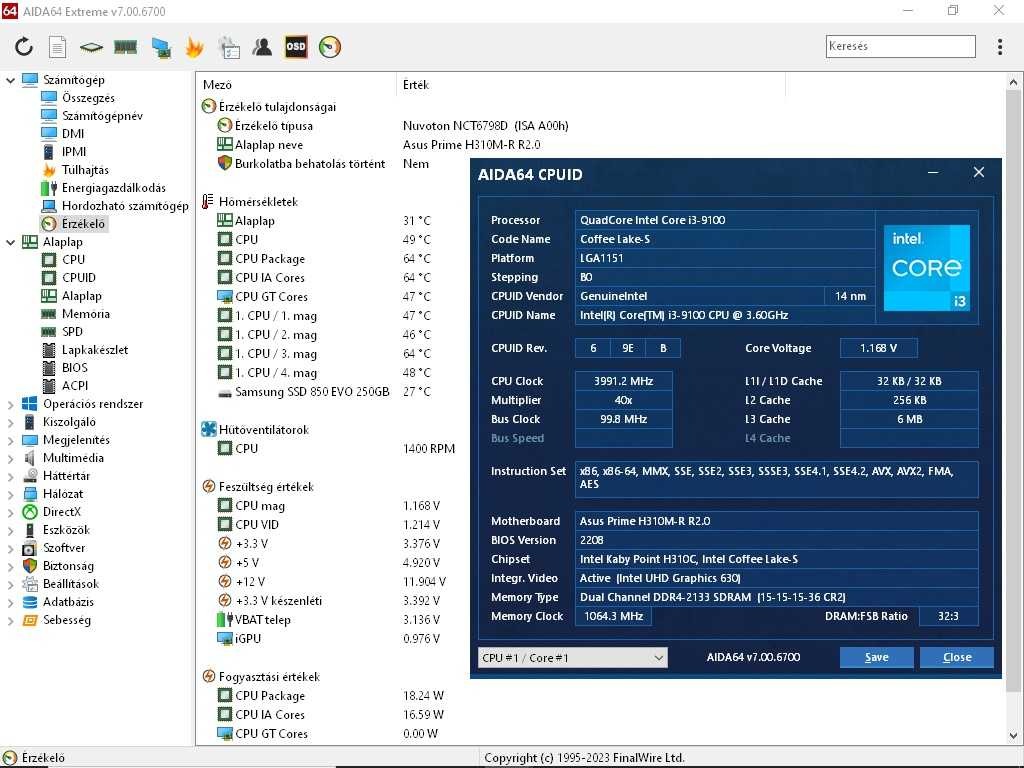Viewport: 1024px width, 768px height.
Task: Select the 1400 RPM fan value
Action: click(428, 449)
